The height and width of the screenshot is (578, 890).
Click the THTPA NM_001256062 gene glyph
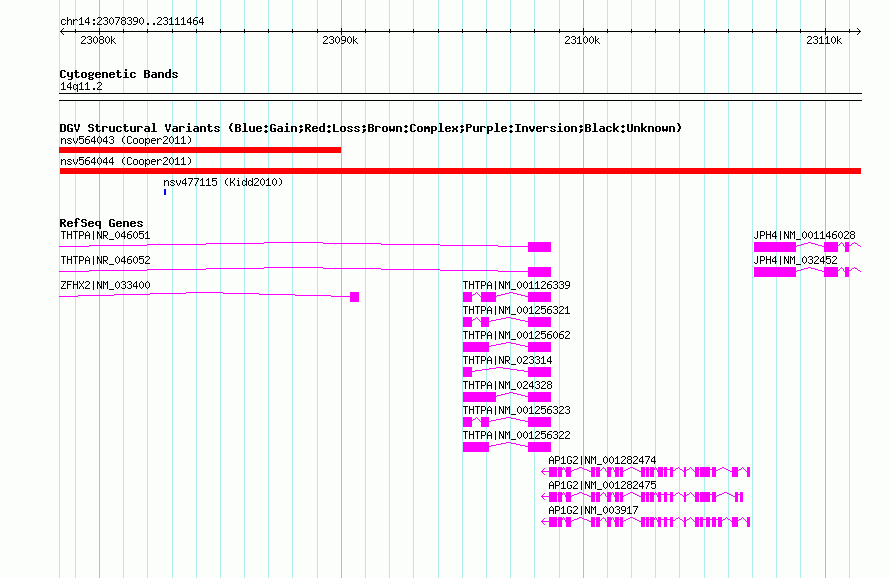pos(507,347)
